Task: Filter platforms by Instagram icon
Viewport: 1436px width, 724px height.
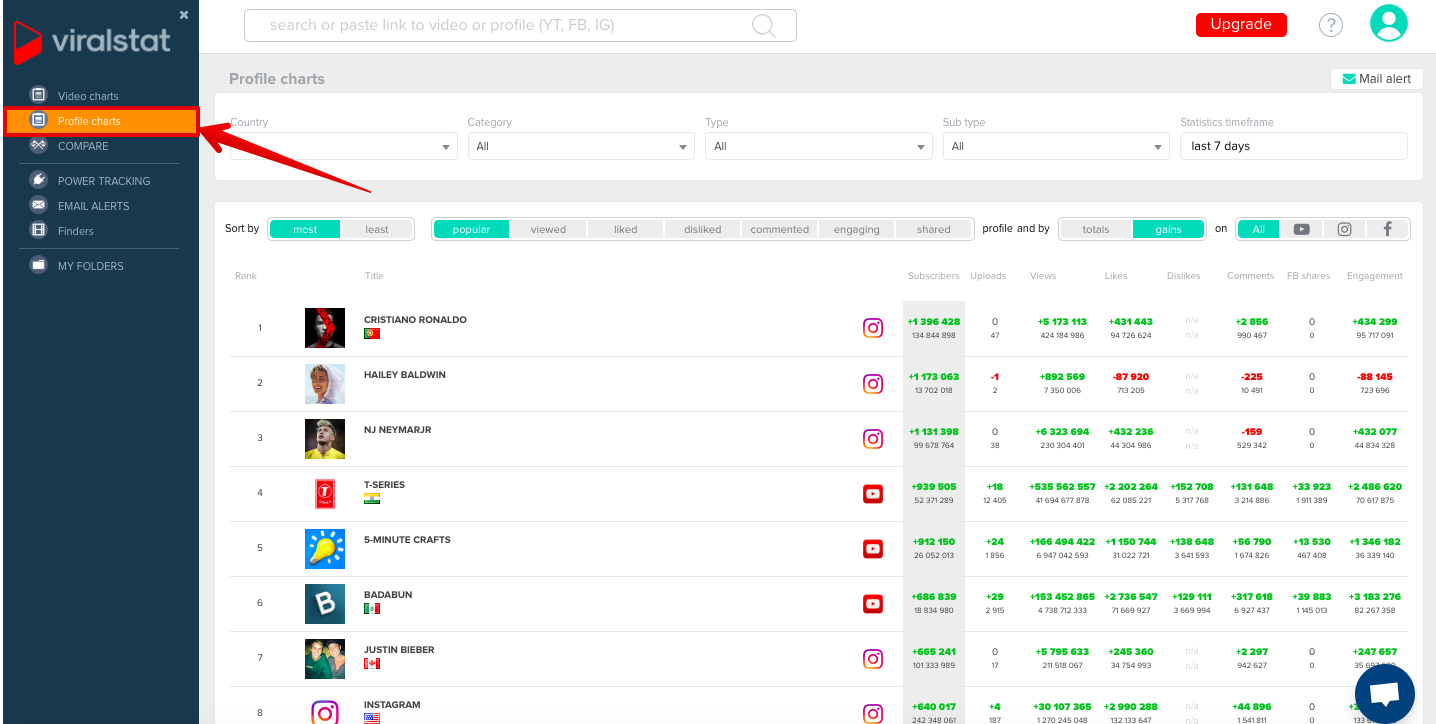Action: [x=1344, y=229]
